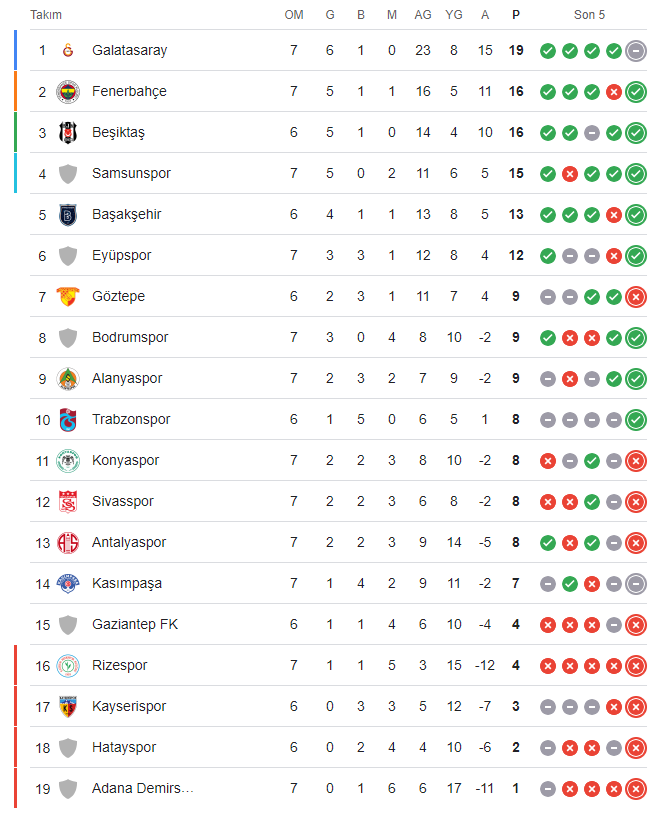Screen dimensions: 671x821
Task: Click the Başakşehir club badge
Action: click(x=68, y=215)
